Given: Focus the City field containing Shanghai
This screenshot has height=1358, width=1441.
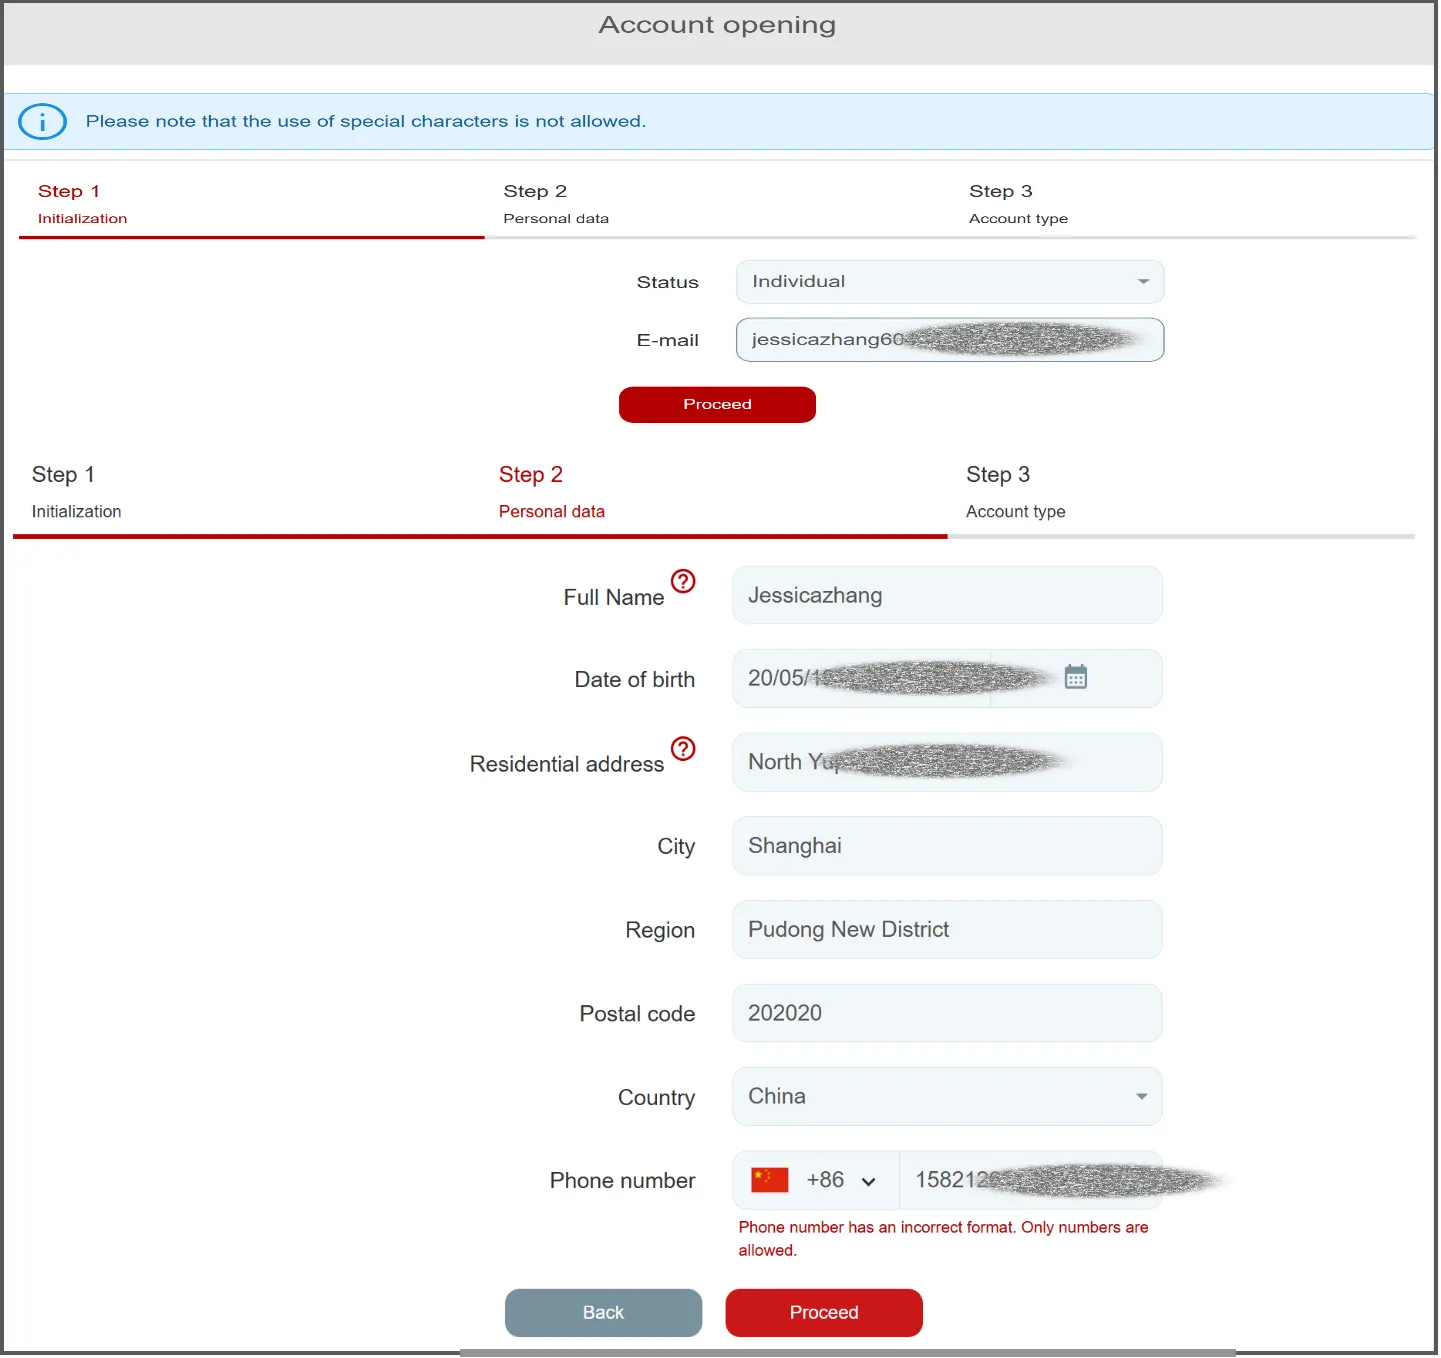Looking at the screenshot, I should click(x=947, y=846).
